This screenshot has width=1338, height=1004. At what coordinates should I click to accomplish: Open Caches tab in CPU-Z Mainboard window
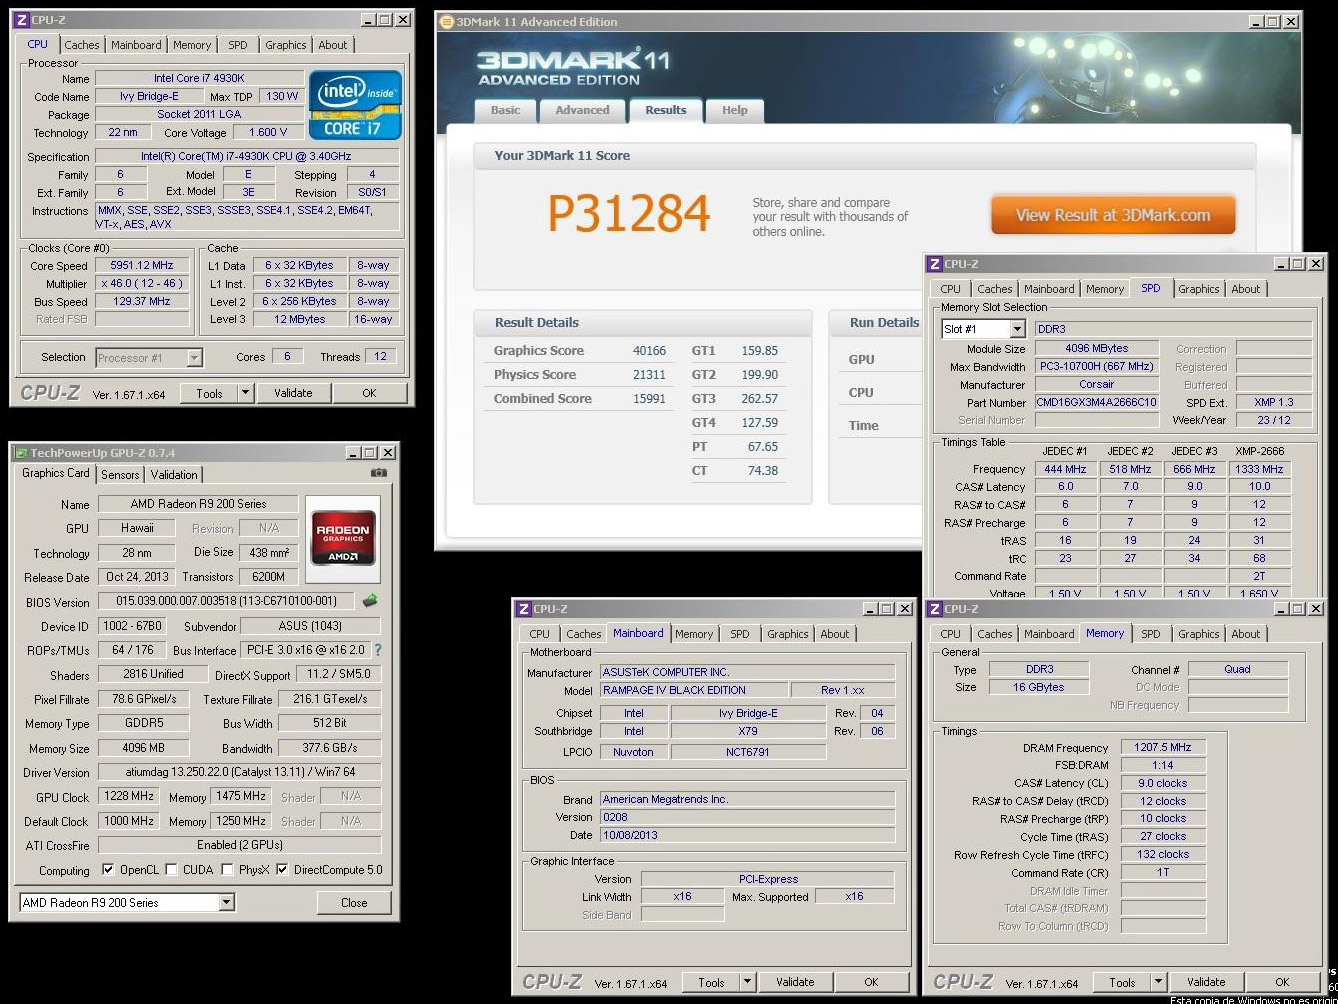pos(584,634)
